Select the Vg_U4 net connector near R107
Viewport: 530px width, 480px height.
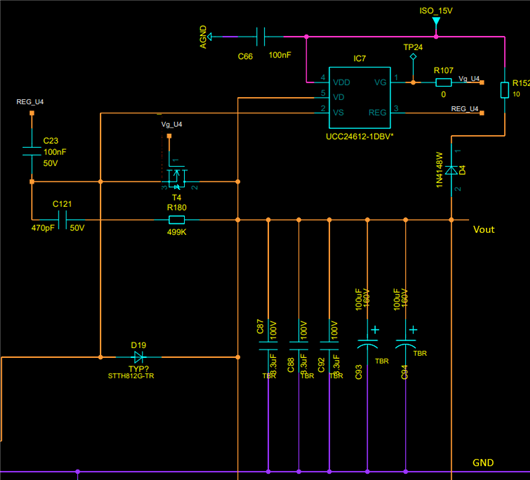482,82
